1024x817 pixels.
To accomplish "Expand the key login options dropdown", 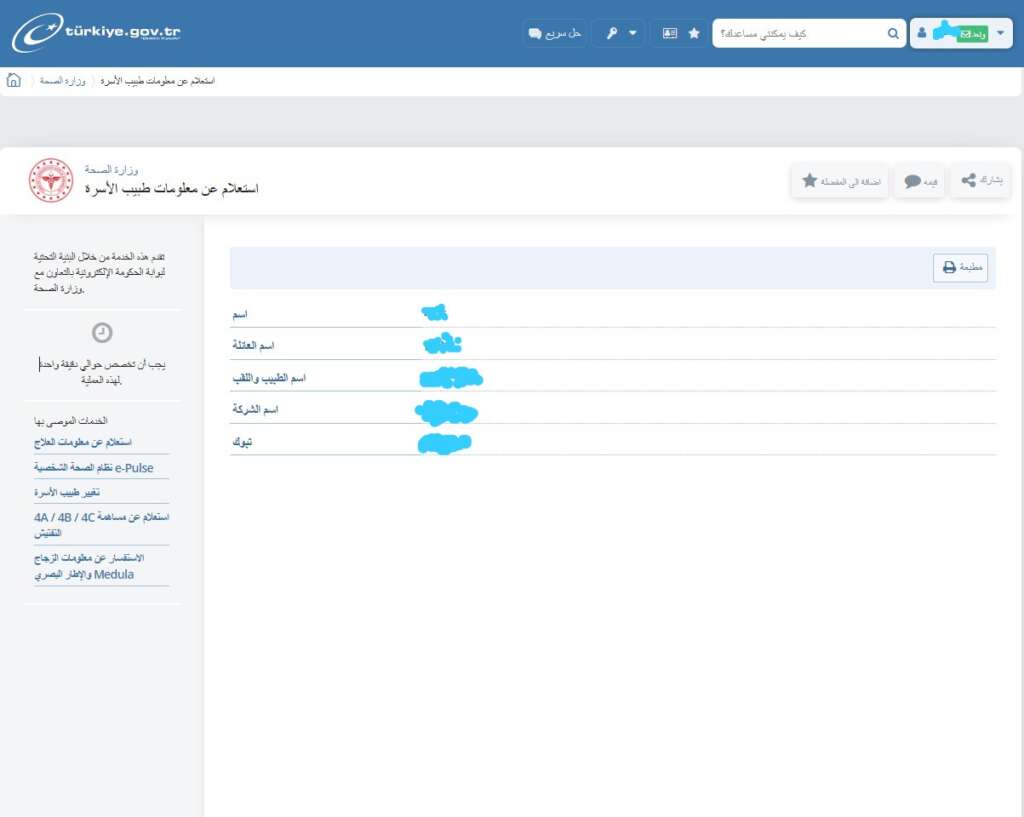I will pos(618,33).
